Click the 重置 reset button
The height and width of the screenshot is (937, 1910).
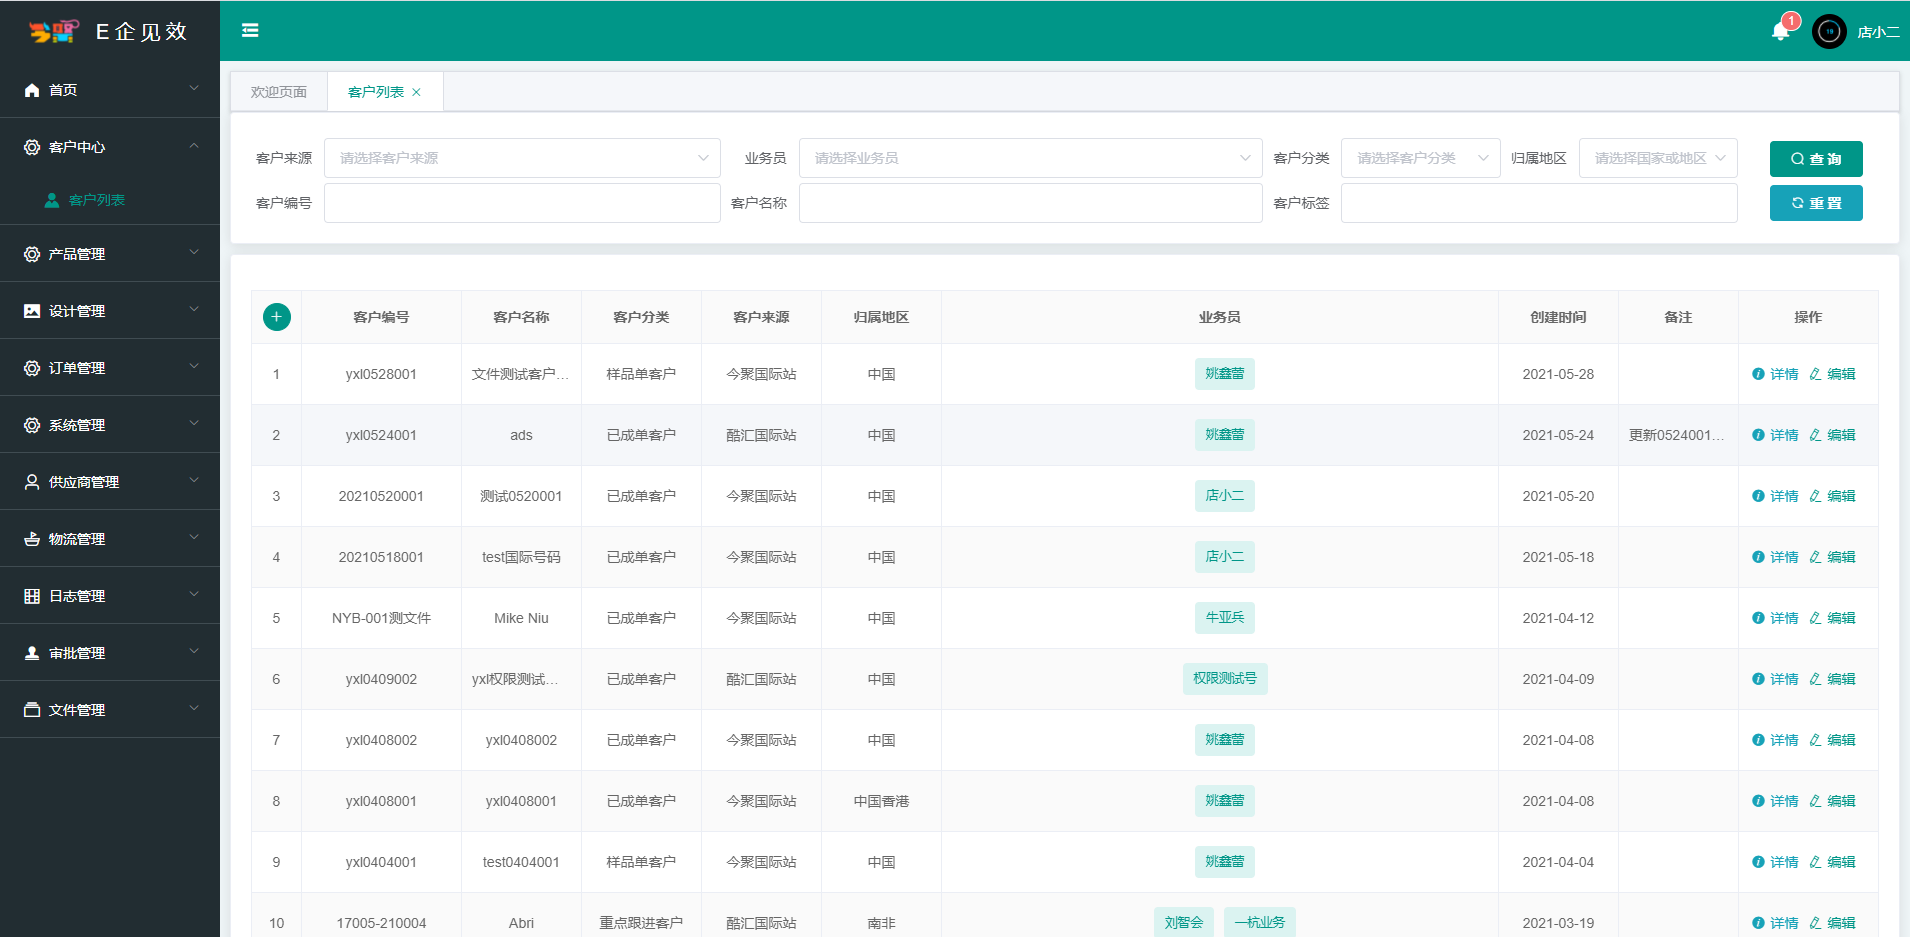pos(1815,203)
